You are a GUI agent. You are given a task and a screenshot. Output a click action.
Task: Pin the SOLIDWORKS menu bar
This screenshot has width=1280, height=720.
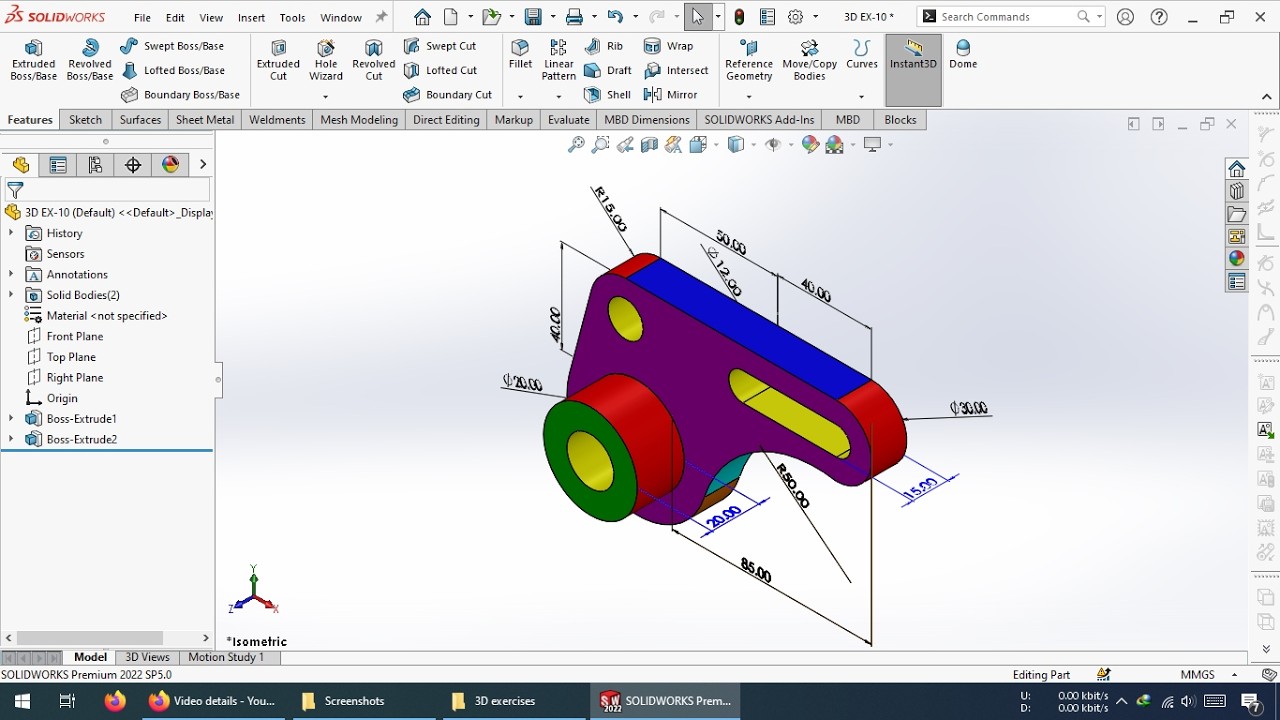coord(381,17)
